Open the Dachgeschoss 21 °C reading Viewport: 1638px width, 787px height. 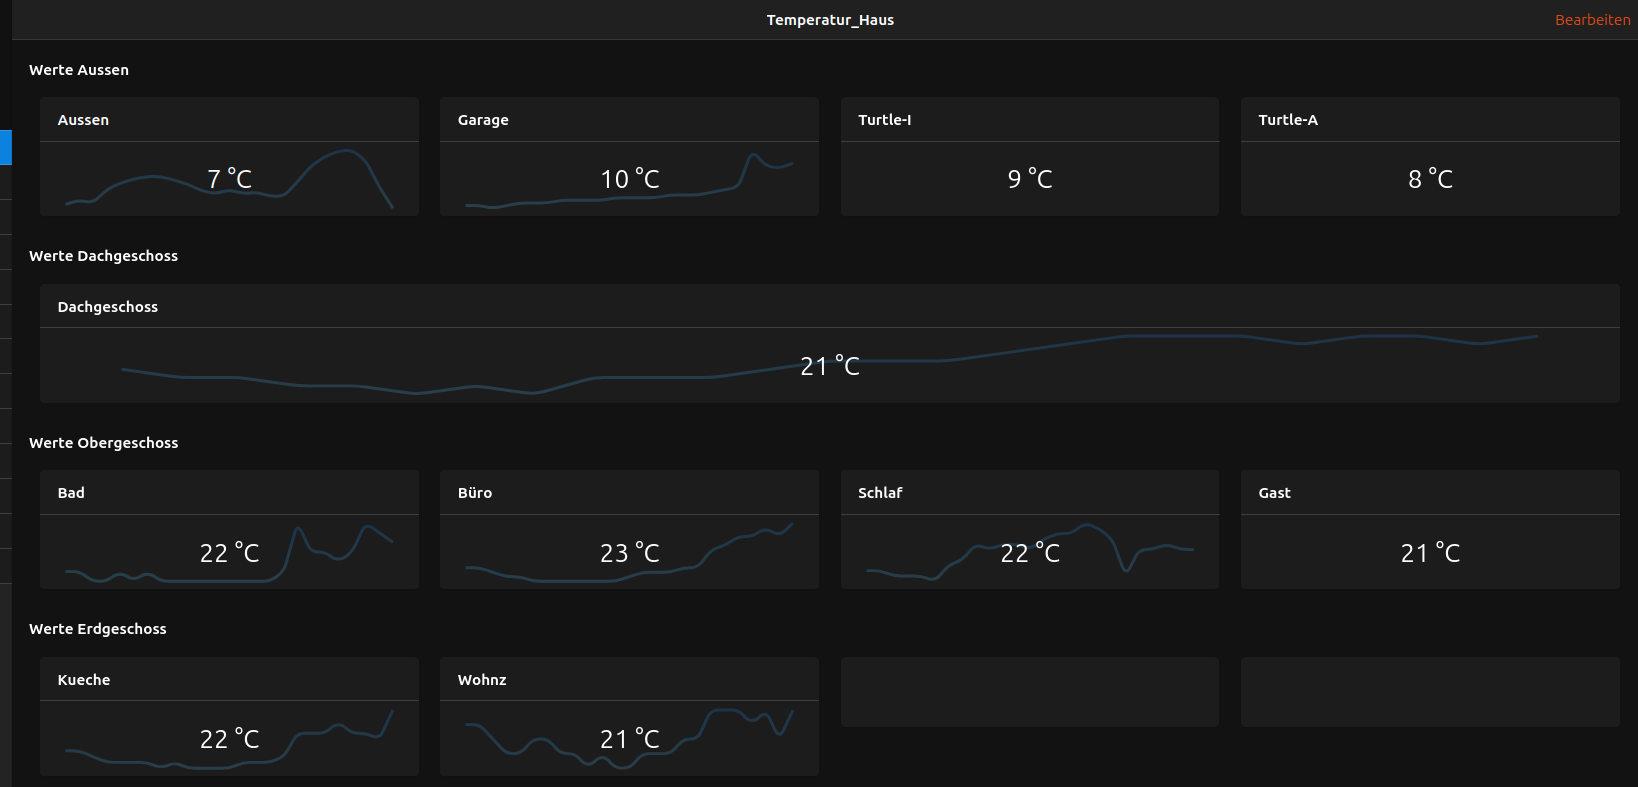(x=829, y=366)
